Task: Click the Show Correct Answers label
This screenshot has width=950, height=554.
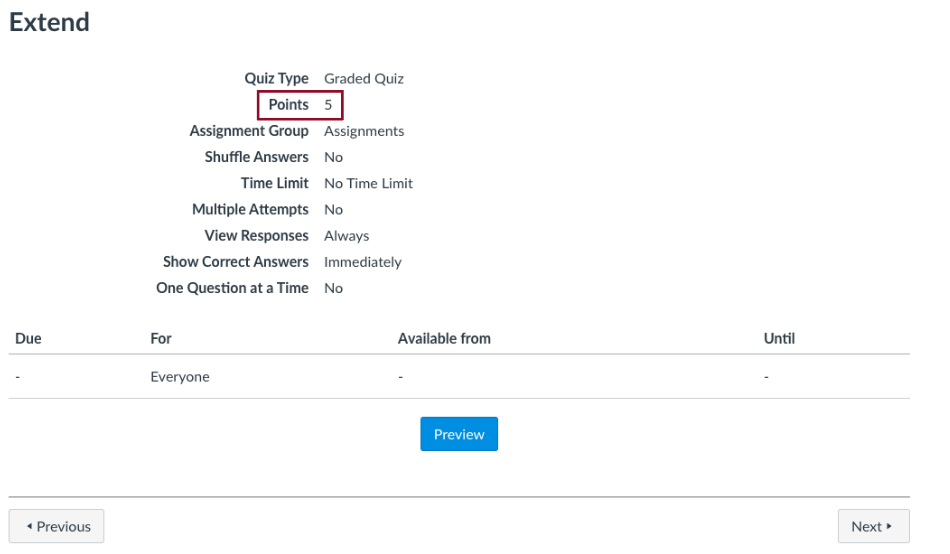Action: [236, 261]
